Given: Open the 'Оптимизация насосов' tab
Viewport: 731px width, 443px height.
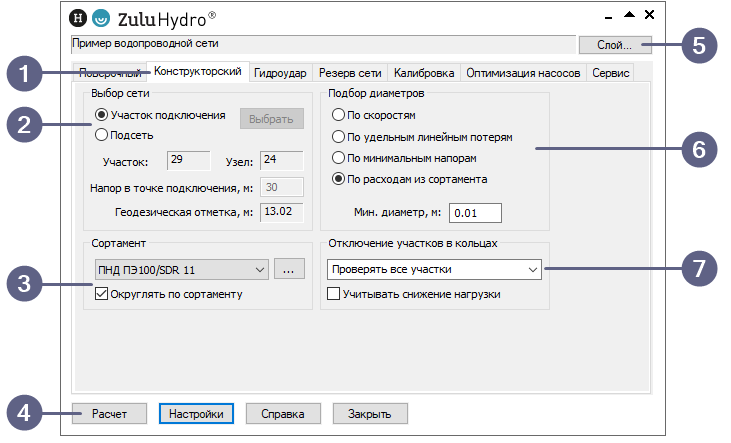Looking at the screenshot, I should click(523, 73).
